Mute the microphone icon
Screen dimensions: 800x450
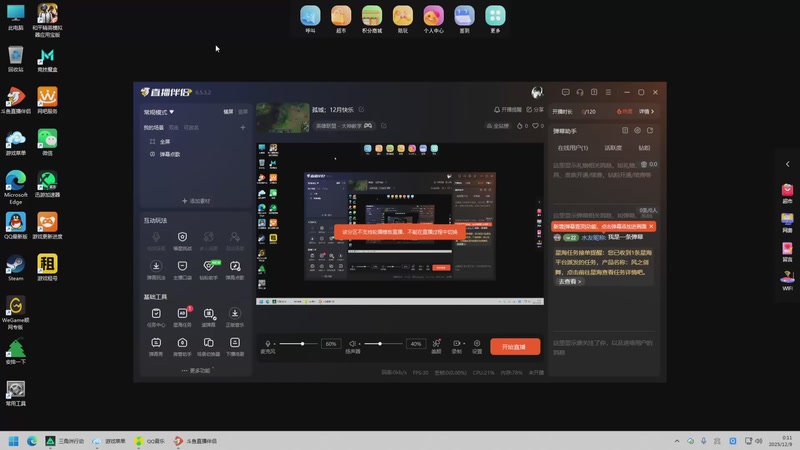(x=268, y=343)
